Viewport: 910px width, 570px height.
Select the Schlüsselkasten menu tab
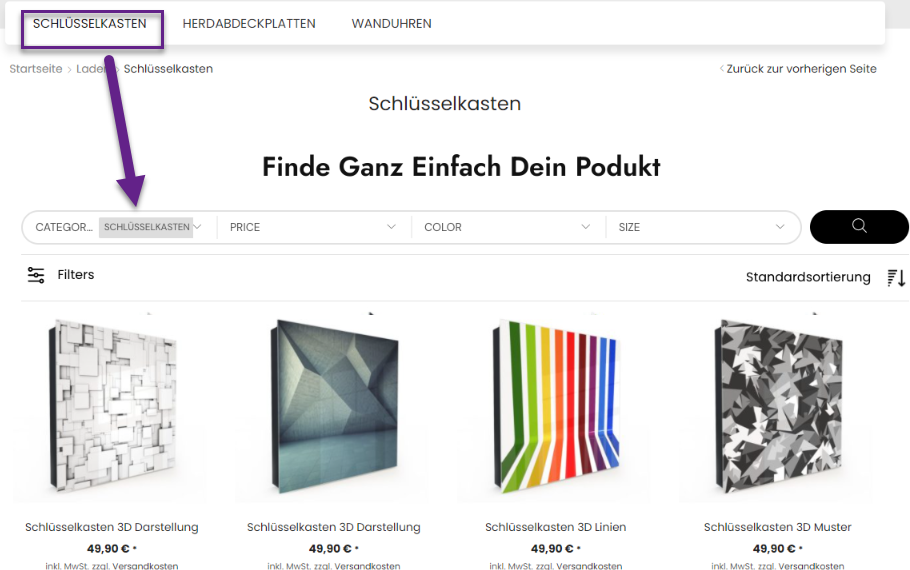pyautogui.click(x=90, y=24)
